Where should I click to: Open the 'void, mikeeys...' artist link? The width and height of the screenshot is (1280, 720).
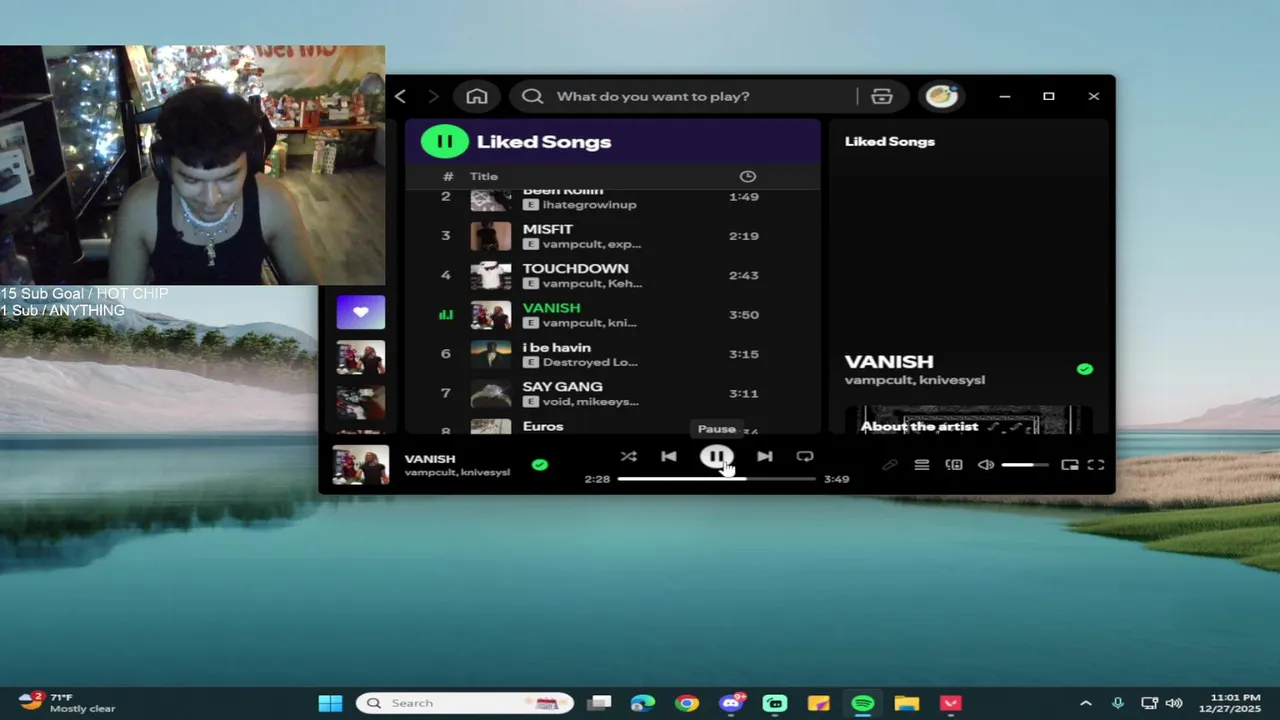coord(590,402)
